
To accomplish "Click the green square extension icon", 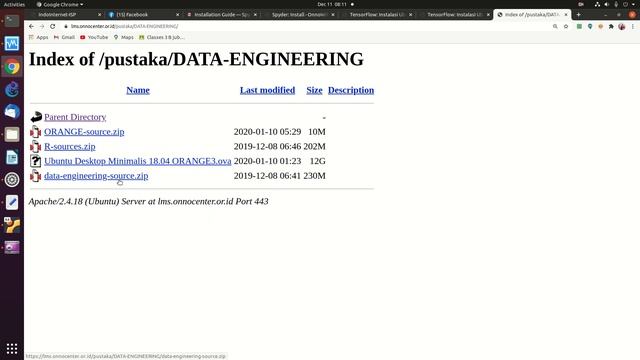I will tap(579, 26).
